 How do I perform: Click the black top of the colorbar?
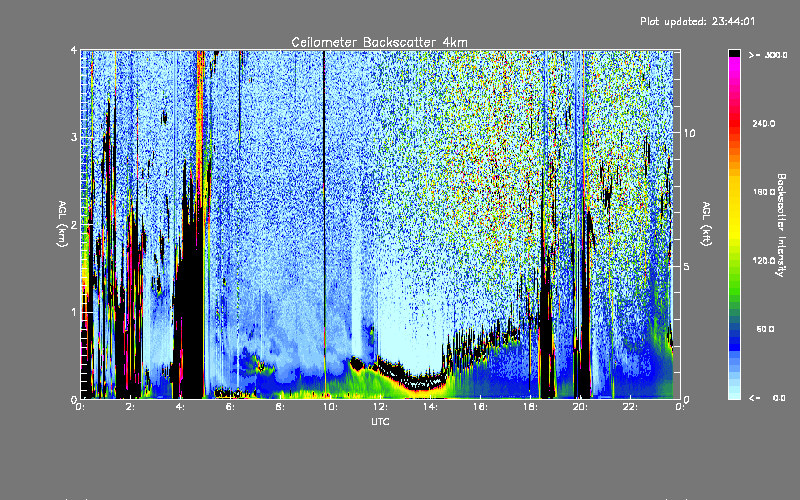tap(734, 53)
